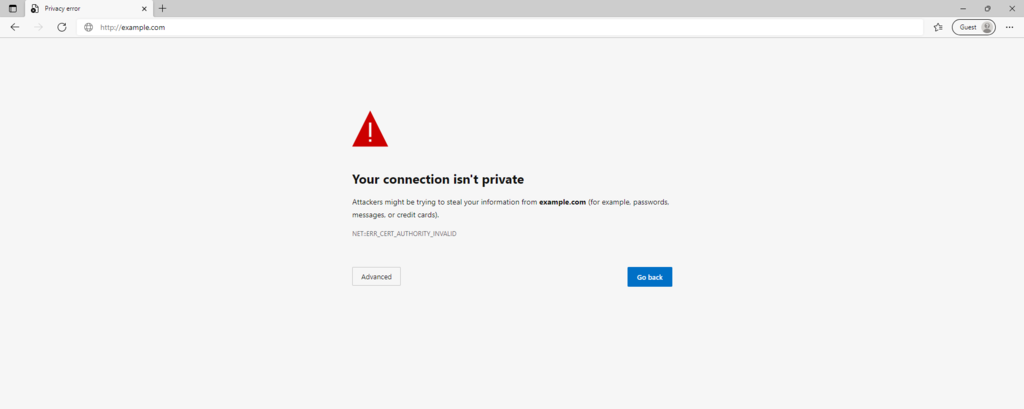Open the tab actions menu icon
Image resolution: width=1024 pixels, height=409 pixels.
12,8
